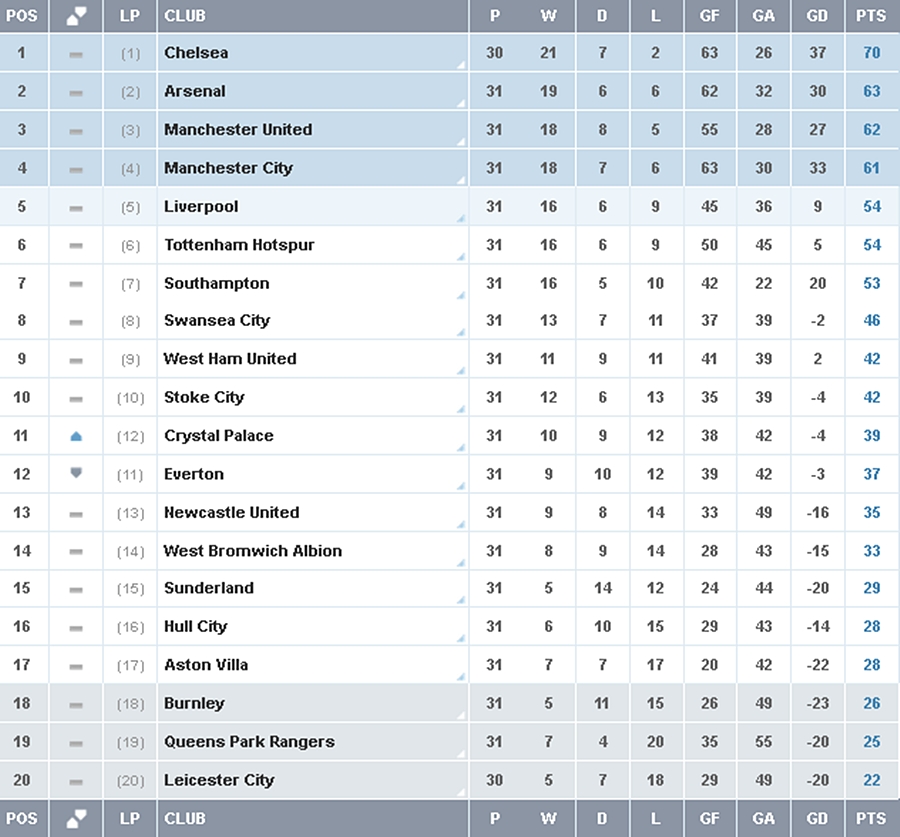
Task: Expand Chelsea row details triangle
Action: [461, 65]
